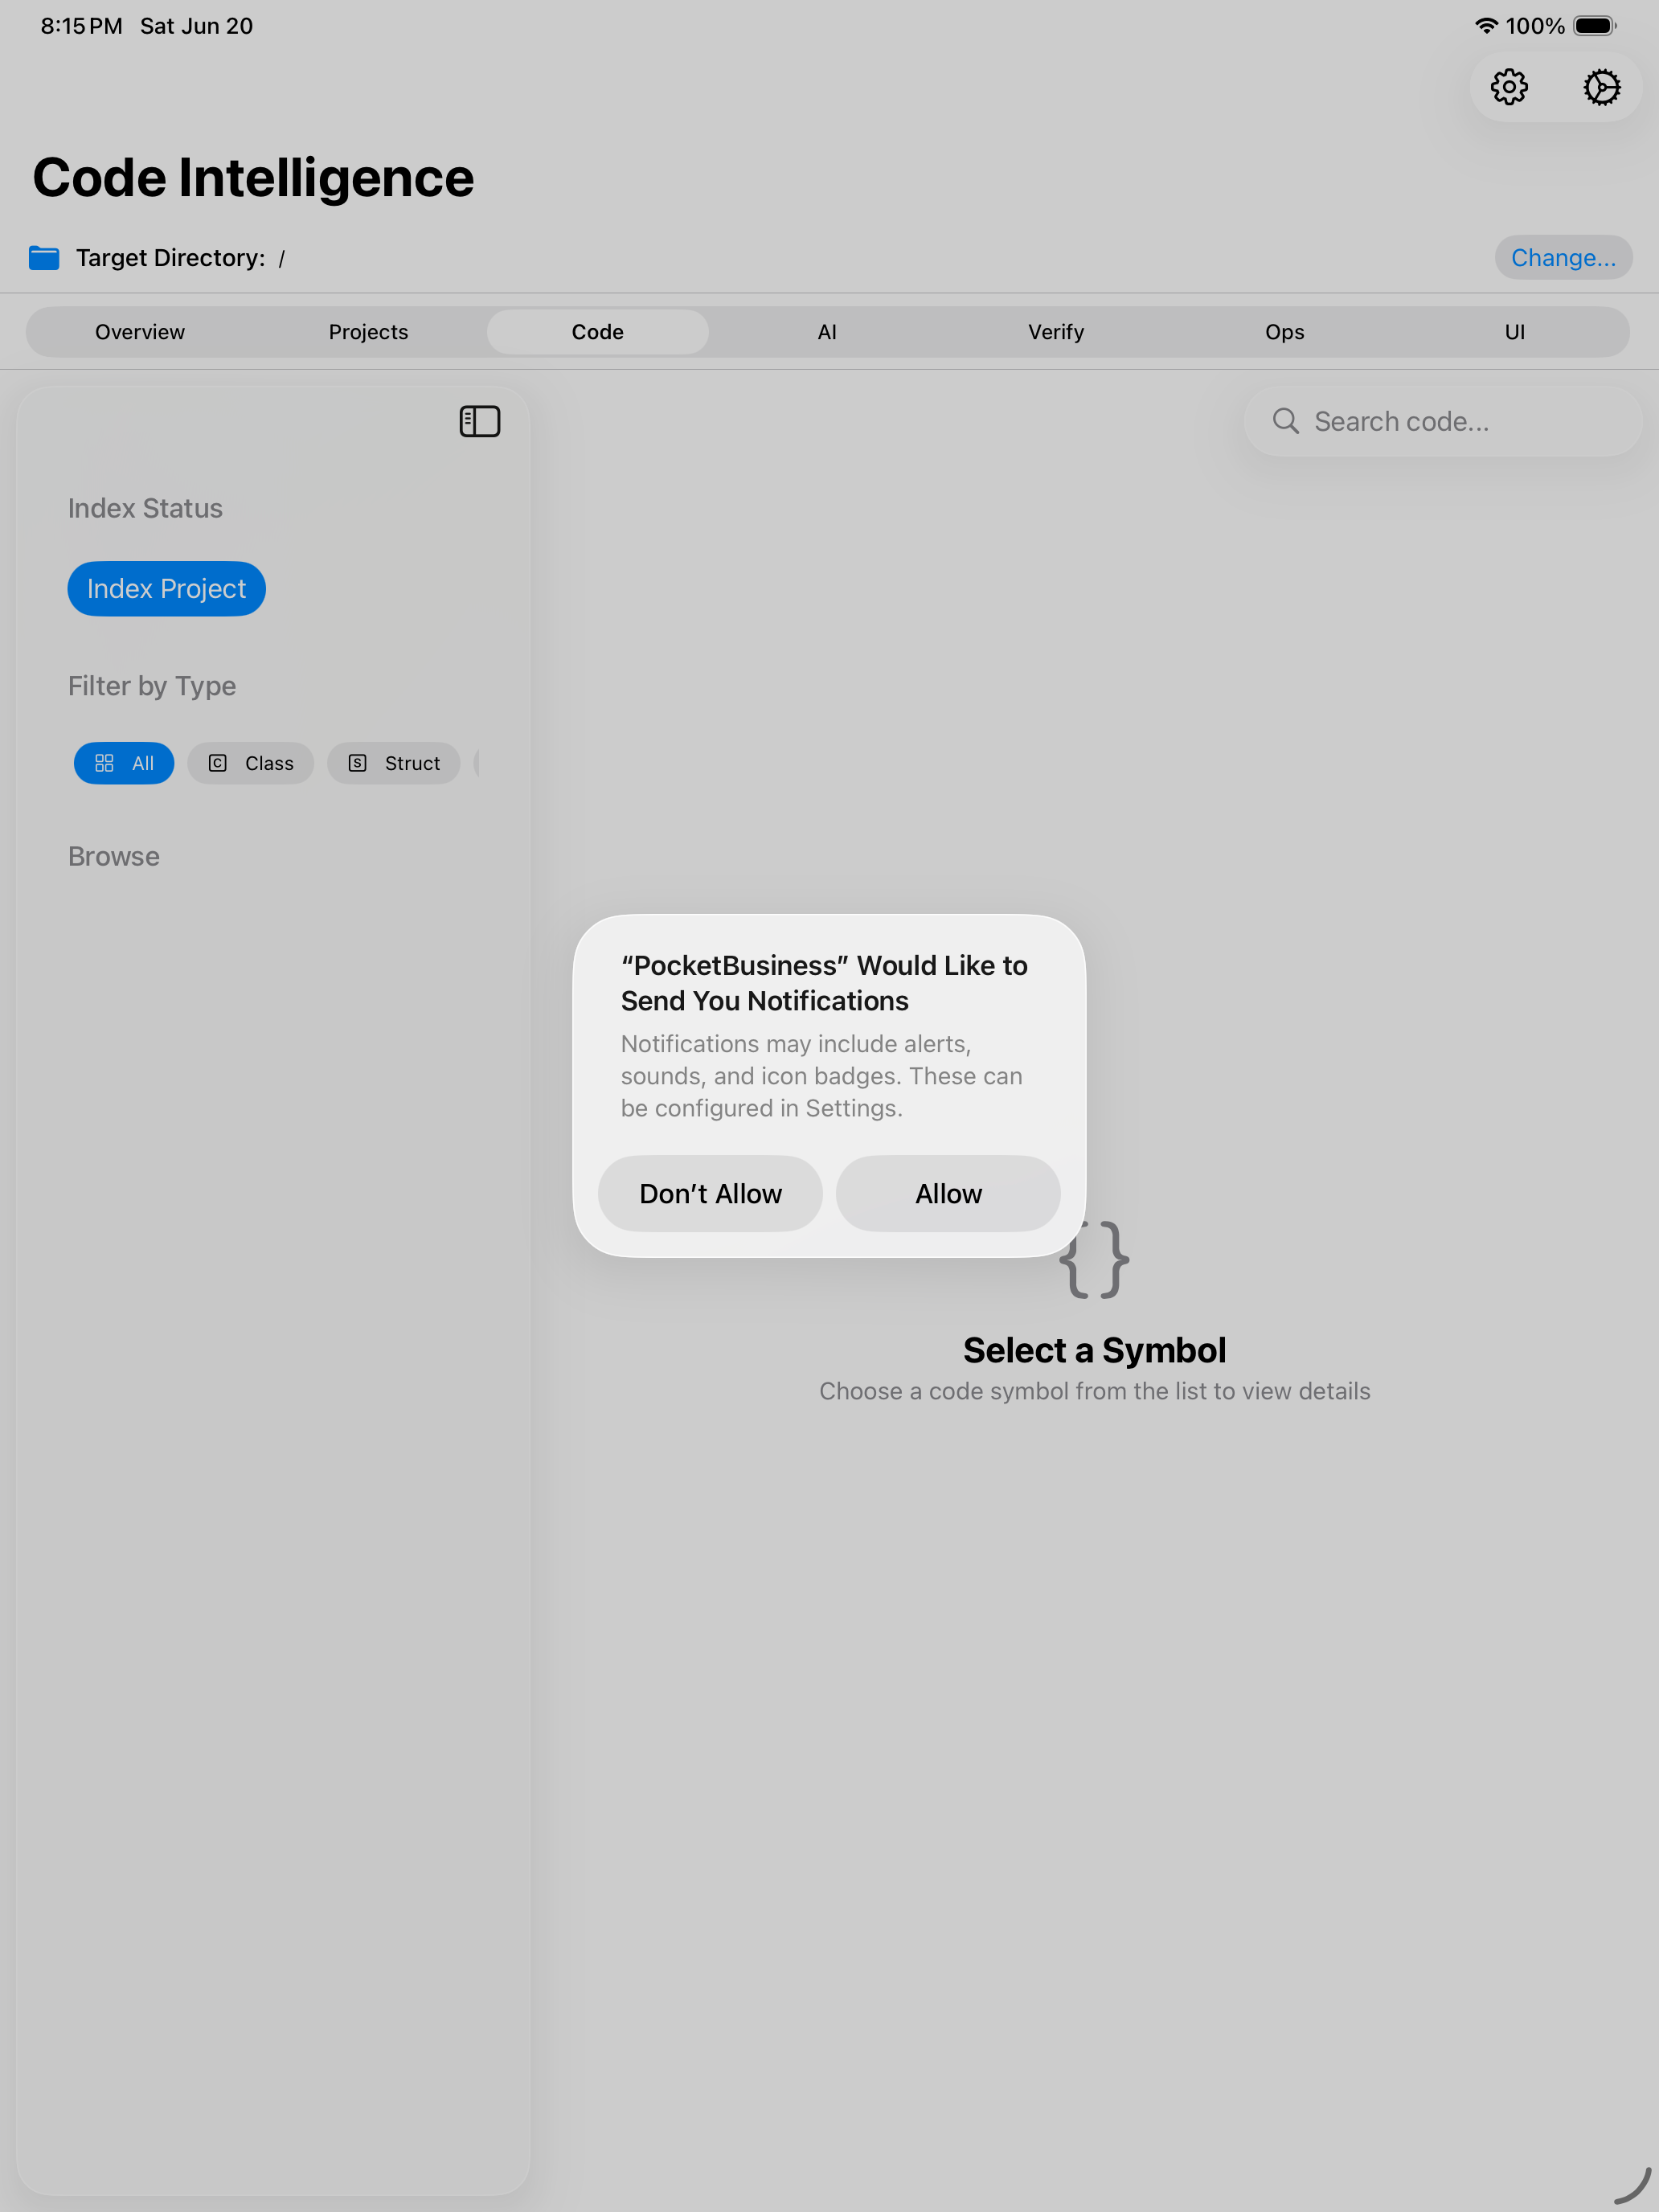The image size is (1659, 2212).
Task: Click the 8:15 PM clock
Action: 82,26
